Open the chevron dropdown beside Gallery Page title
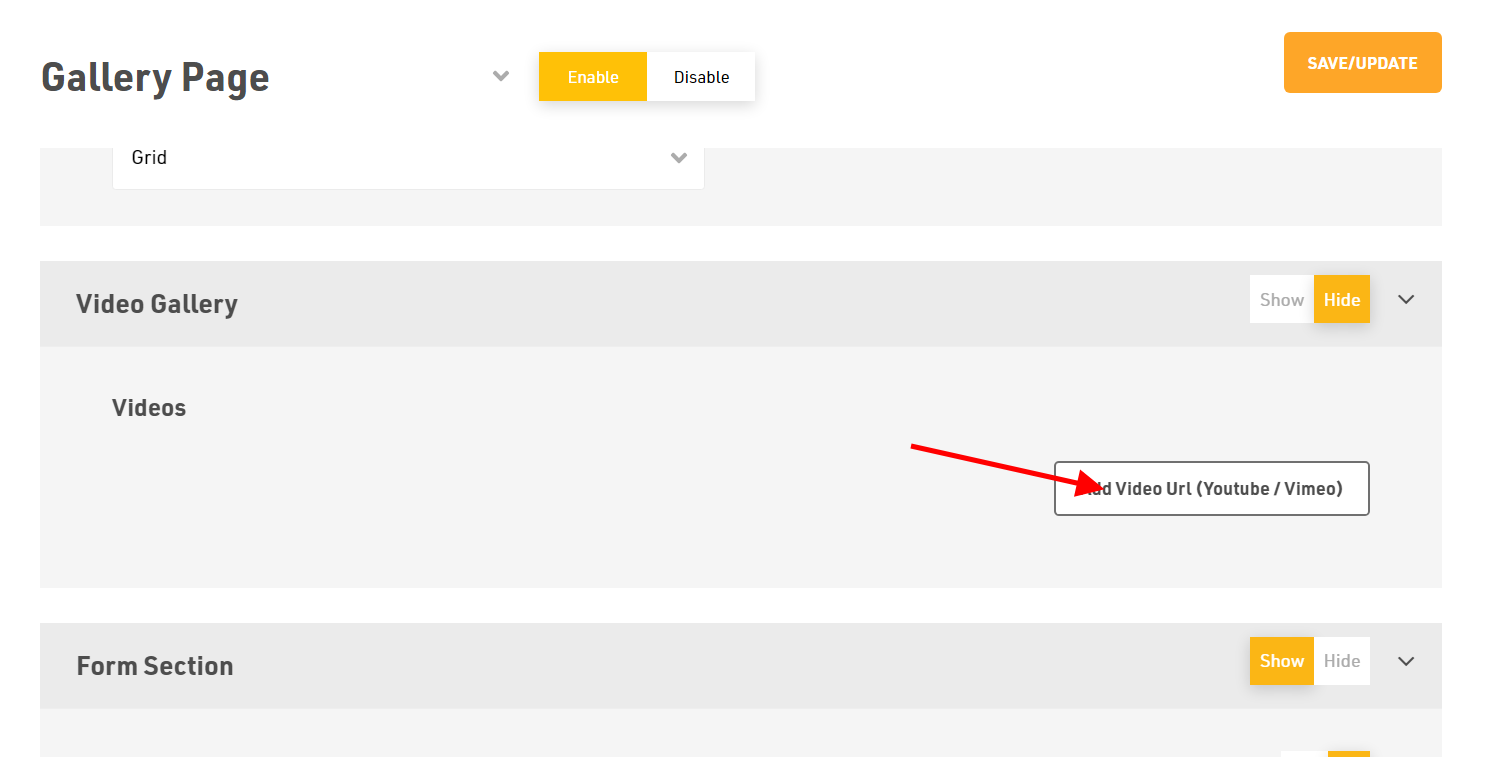 (x=501, y=76)
